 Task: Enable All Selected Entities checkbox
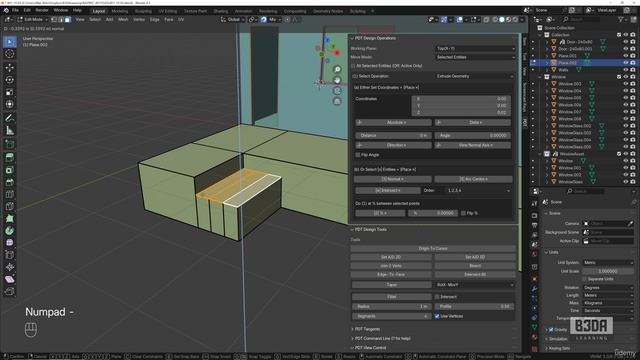(x=353, y=66)
